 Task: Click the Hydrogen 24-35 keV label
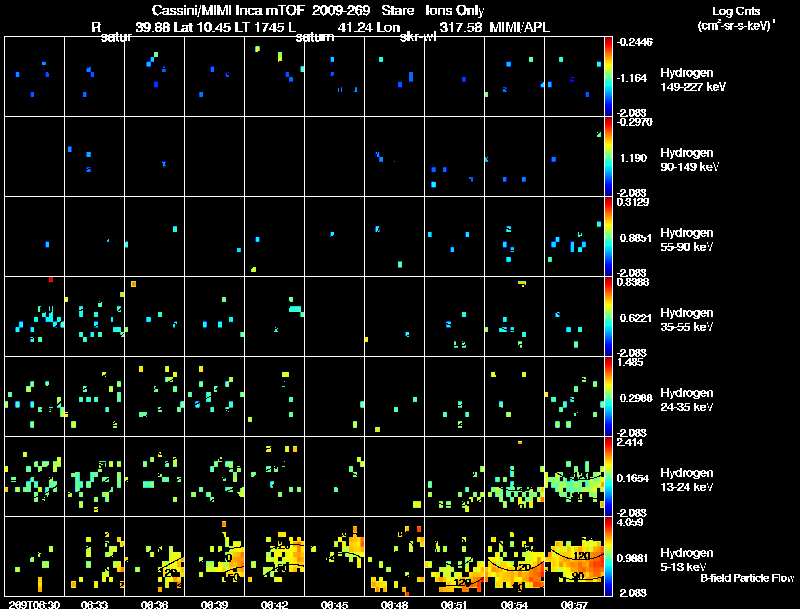(x=687, y=400)
